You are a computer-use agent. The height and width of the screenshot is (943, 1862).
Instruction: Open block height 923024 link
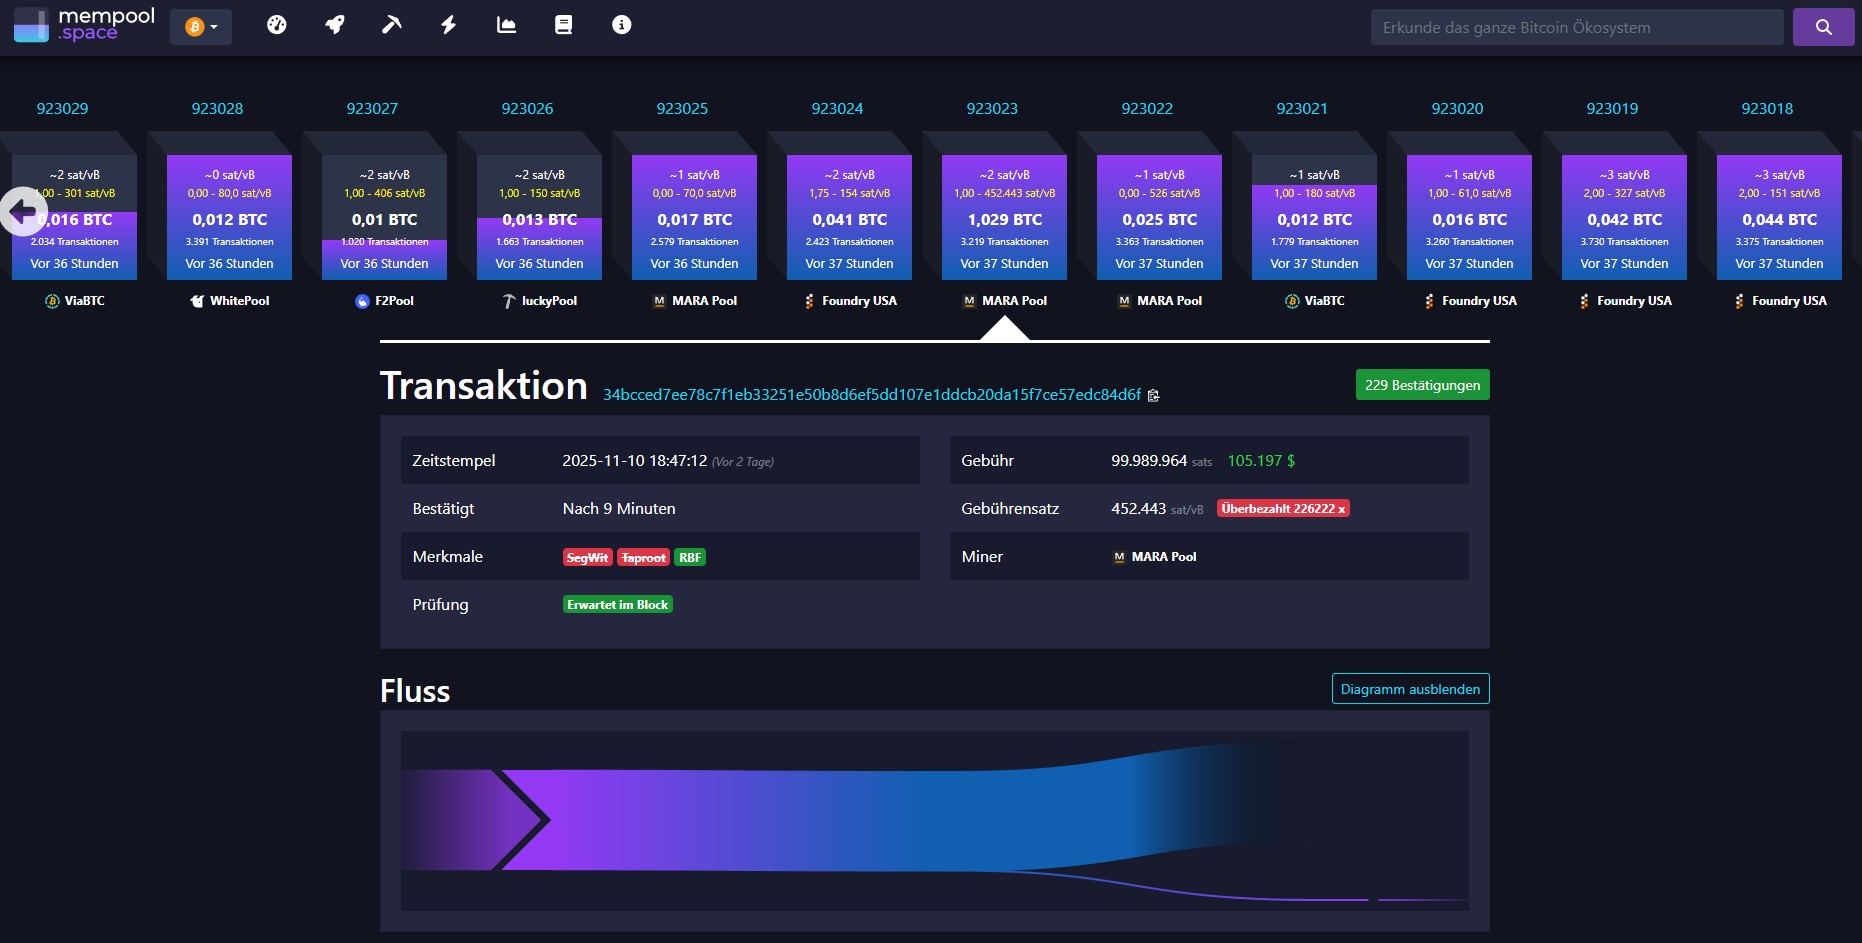click(837, 108)
